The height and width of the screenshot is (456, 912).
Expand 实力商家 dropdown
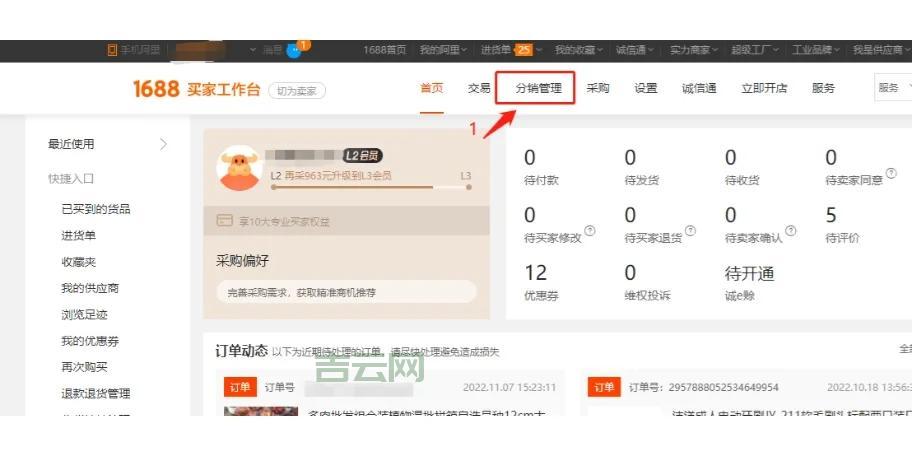click(x=715, y=51)
